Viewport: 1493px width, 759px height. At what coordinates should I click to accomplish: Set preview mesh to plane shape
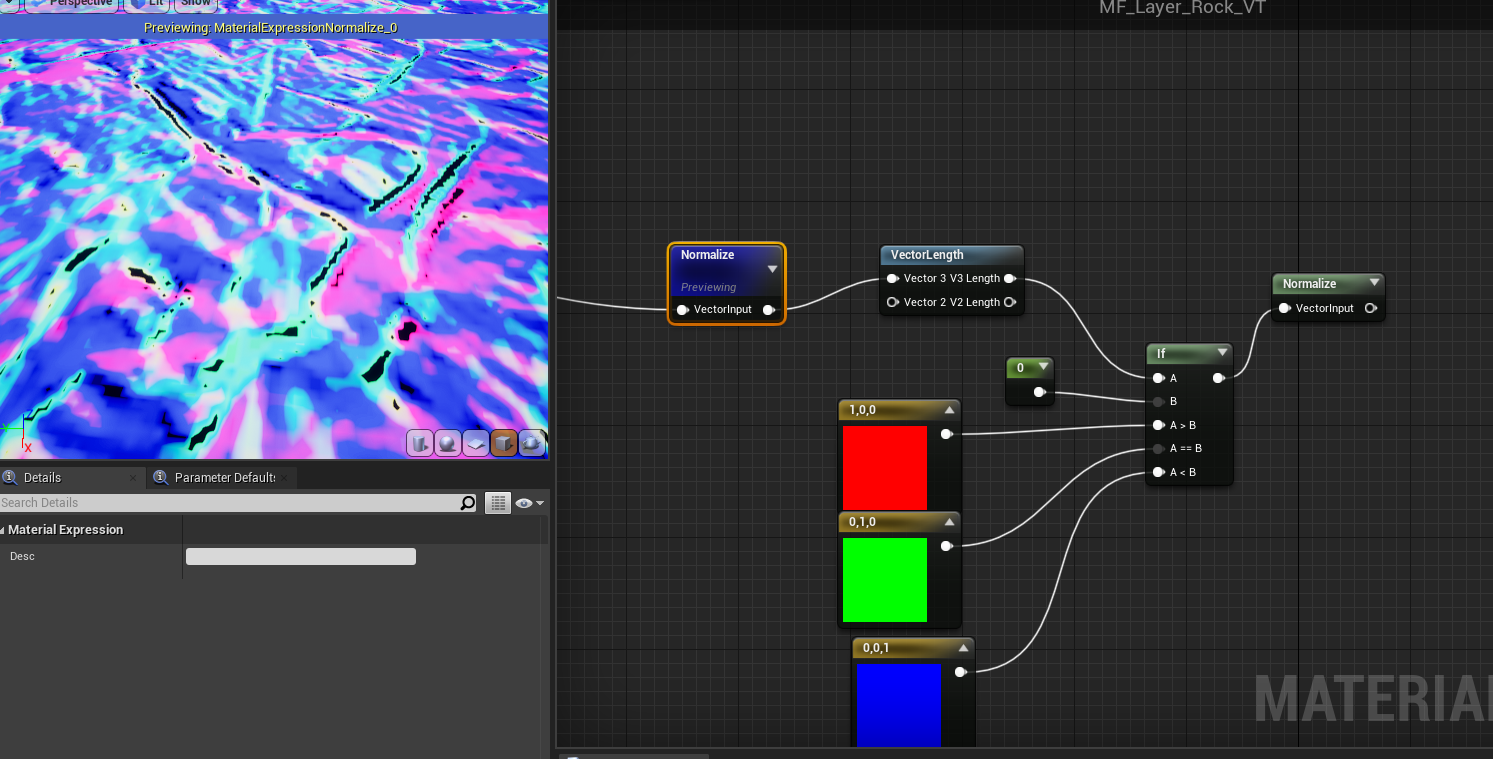pos(475,443)
